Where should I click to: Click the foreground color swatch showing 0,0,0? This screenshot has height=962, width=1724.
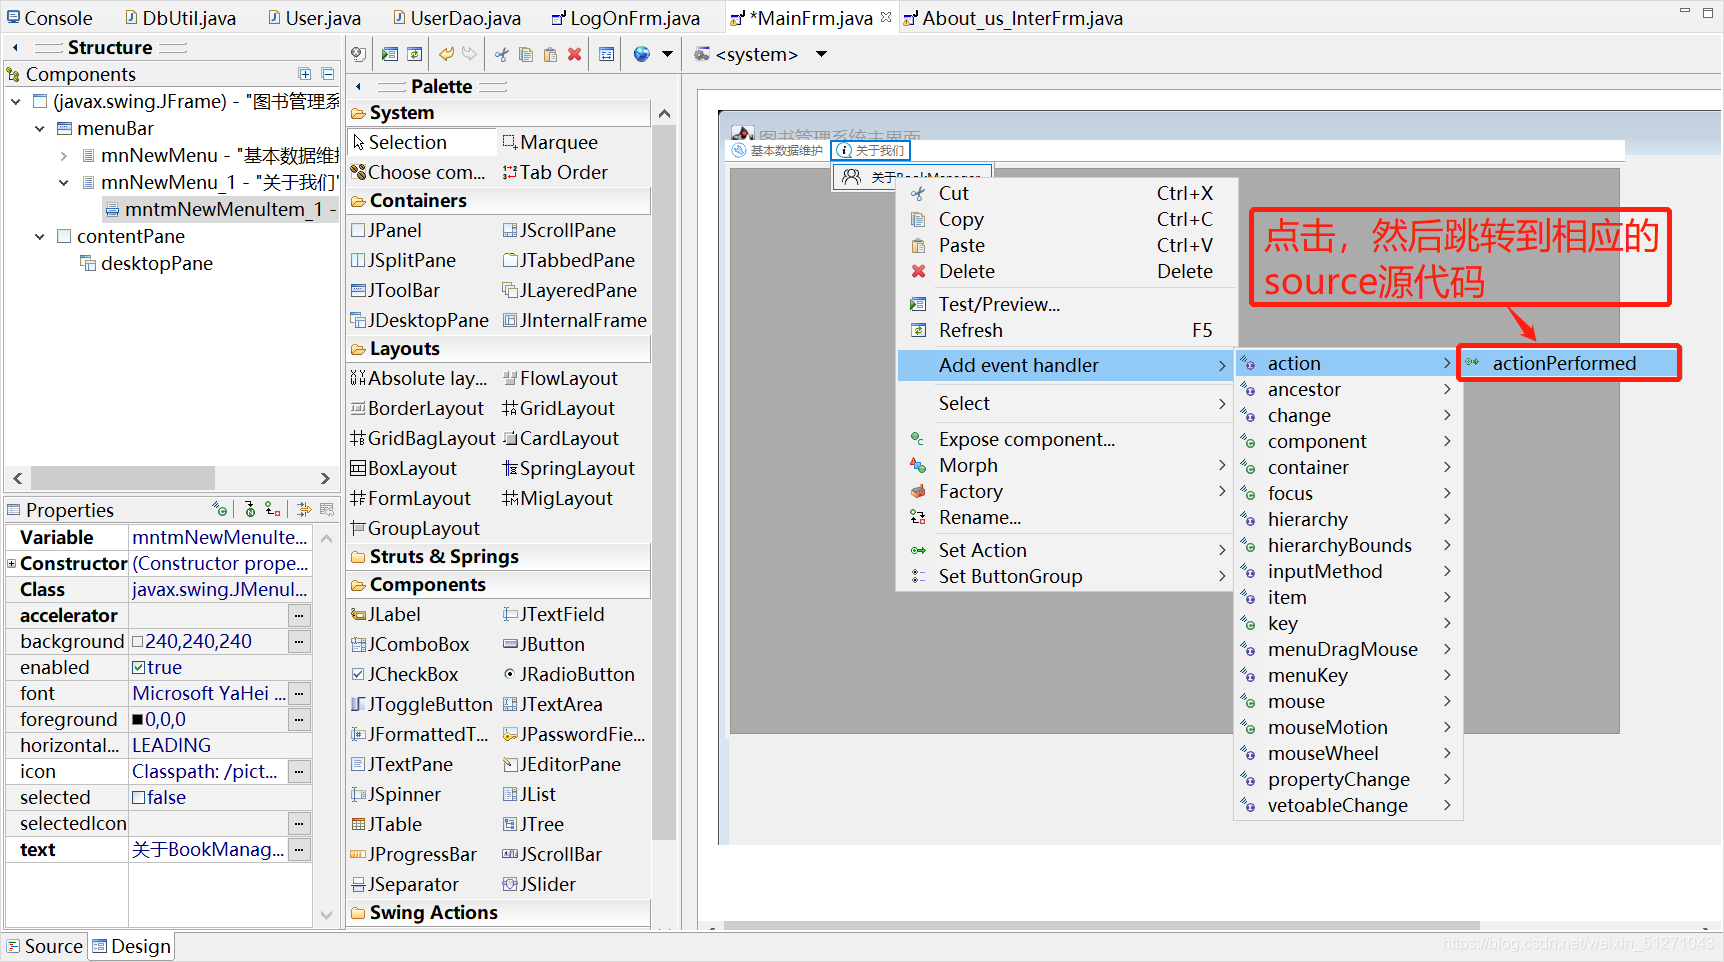pyautogui.click(x=138, y=719)
